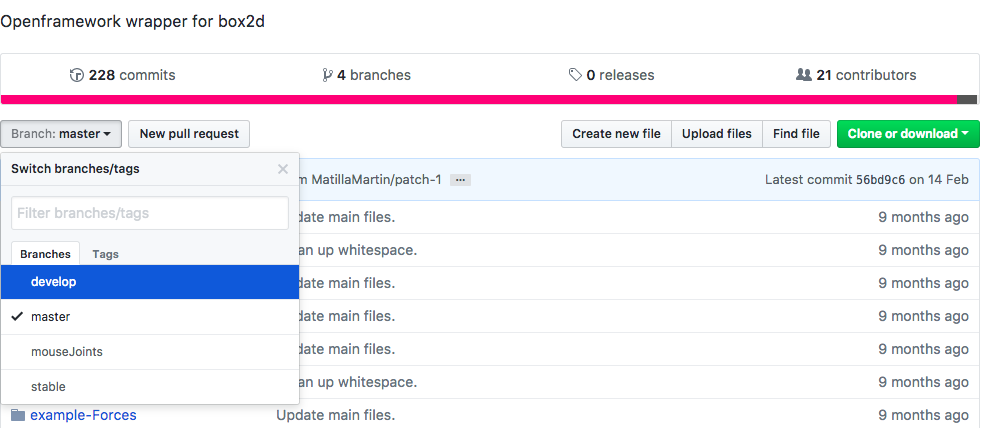The image size is (985, 428).
Task: Select the Branches tab
Action: [45, 254]
